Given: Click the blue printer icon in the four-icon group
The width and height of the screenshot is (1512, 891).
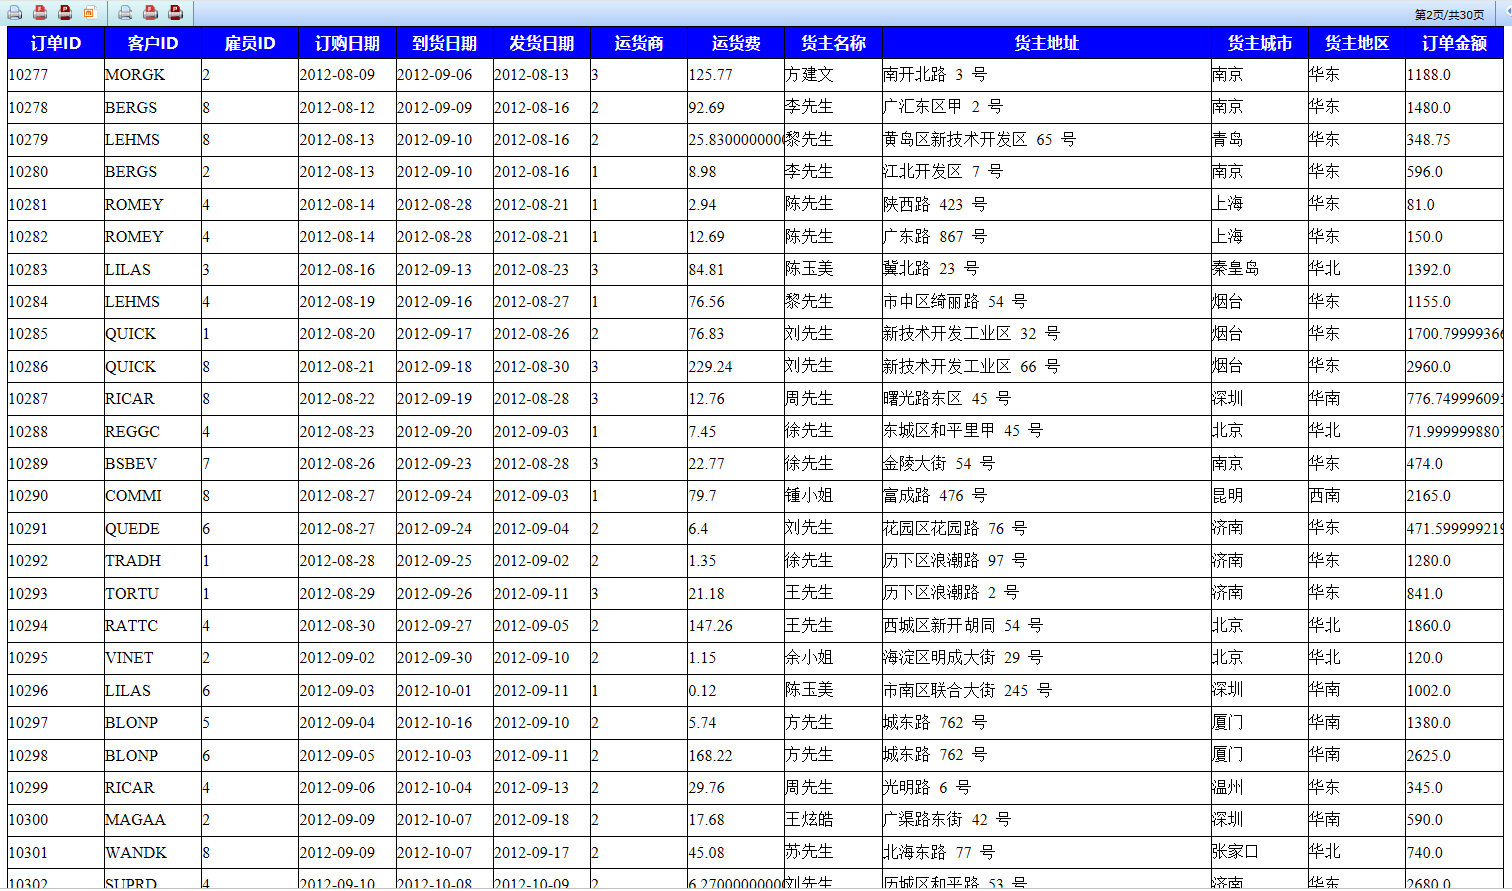Looking at the screenshot, I should pyautogui.click(x=15, y=13).
